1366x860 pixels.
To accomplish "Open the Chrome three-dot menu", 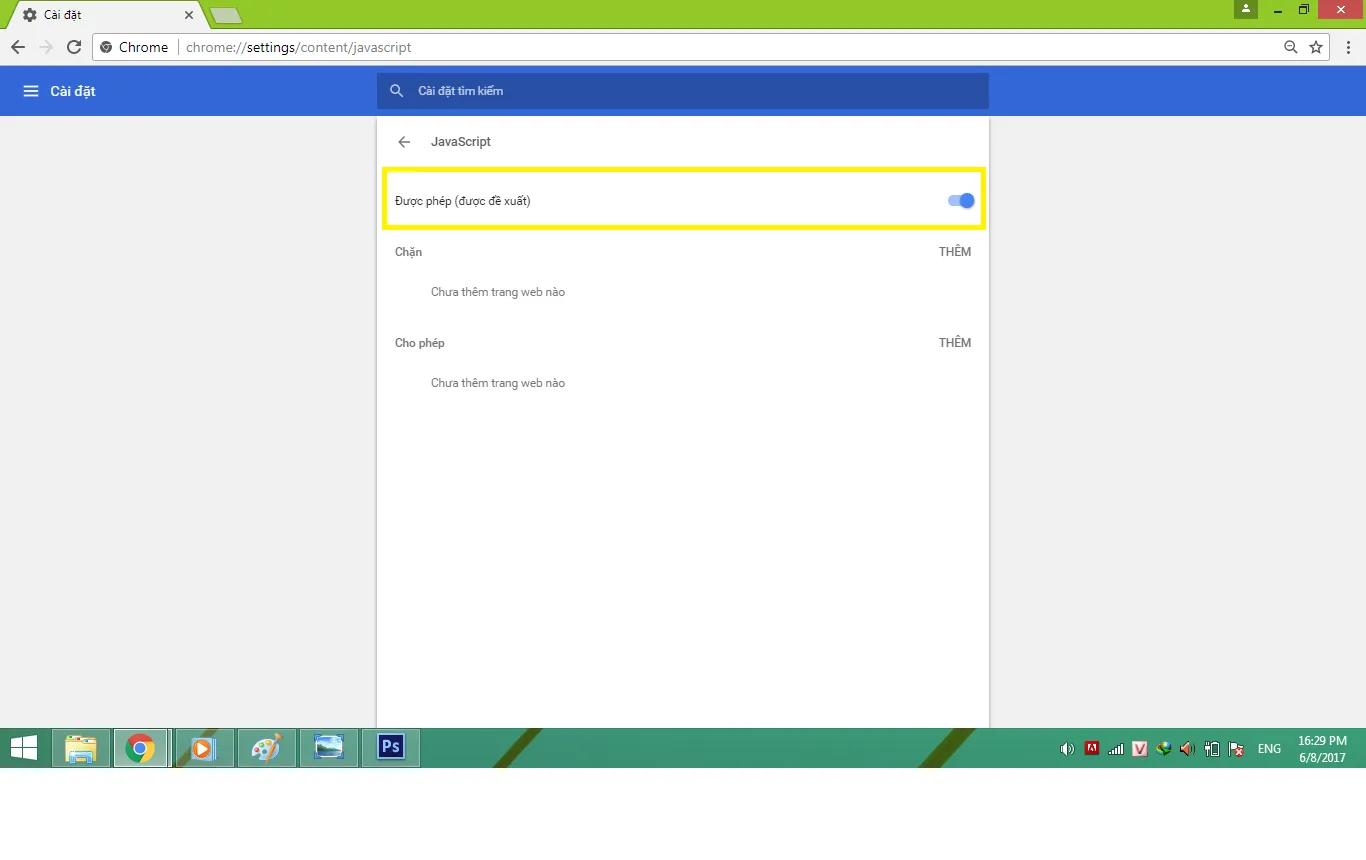I will coord(1348,47).
